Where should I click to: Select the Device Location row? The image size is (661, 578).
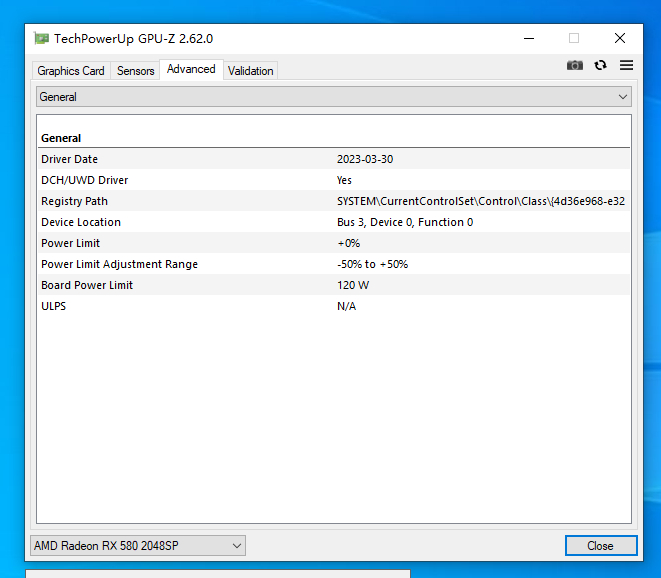334,222
